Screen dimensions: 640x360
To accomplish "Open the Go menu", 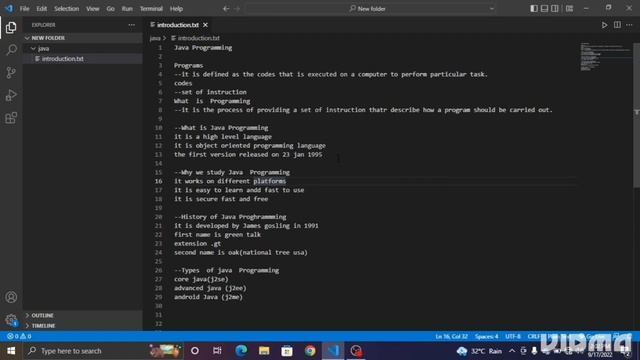I will click(x=111, y=9).
